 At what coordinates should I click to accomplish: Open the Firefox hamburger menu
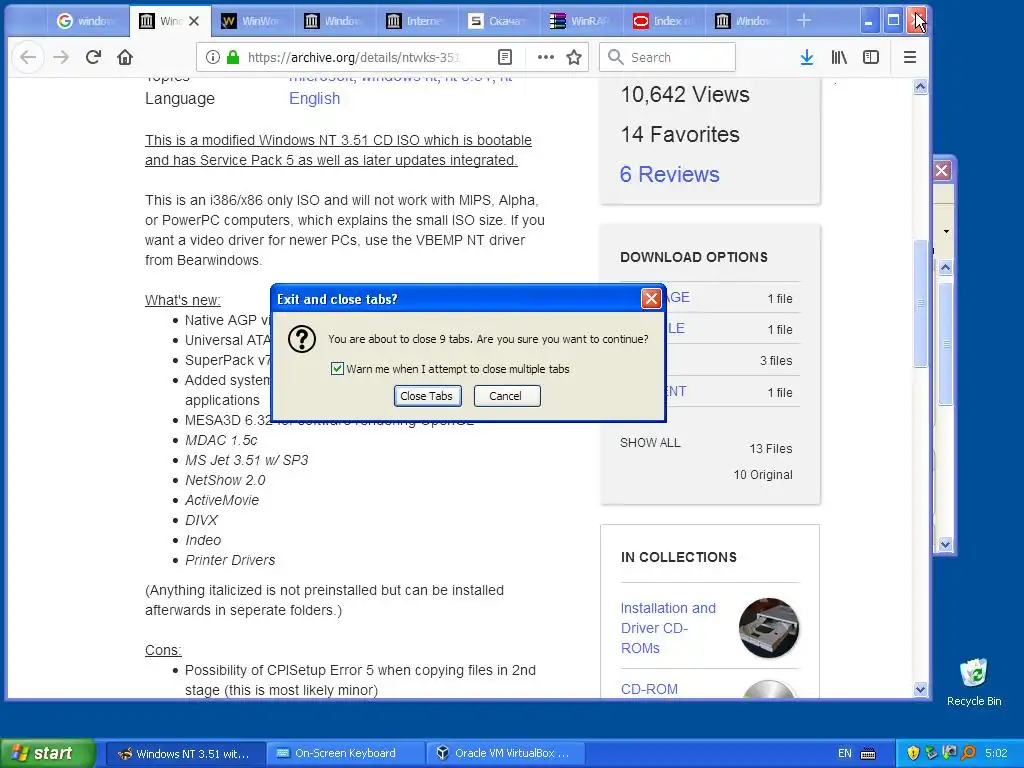pos(910,57)
